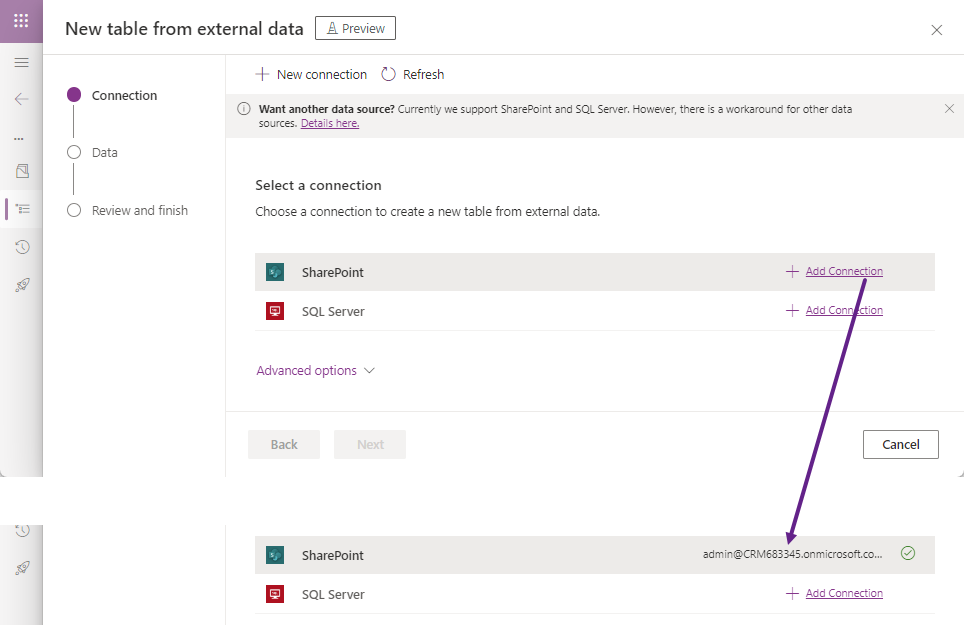The image size is (964, 625).
Task: Select the SQL Server row below connected SharePoint
Action: point(595,594)
